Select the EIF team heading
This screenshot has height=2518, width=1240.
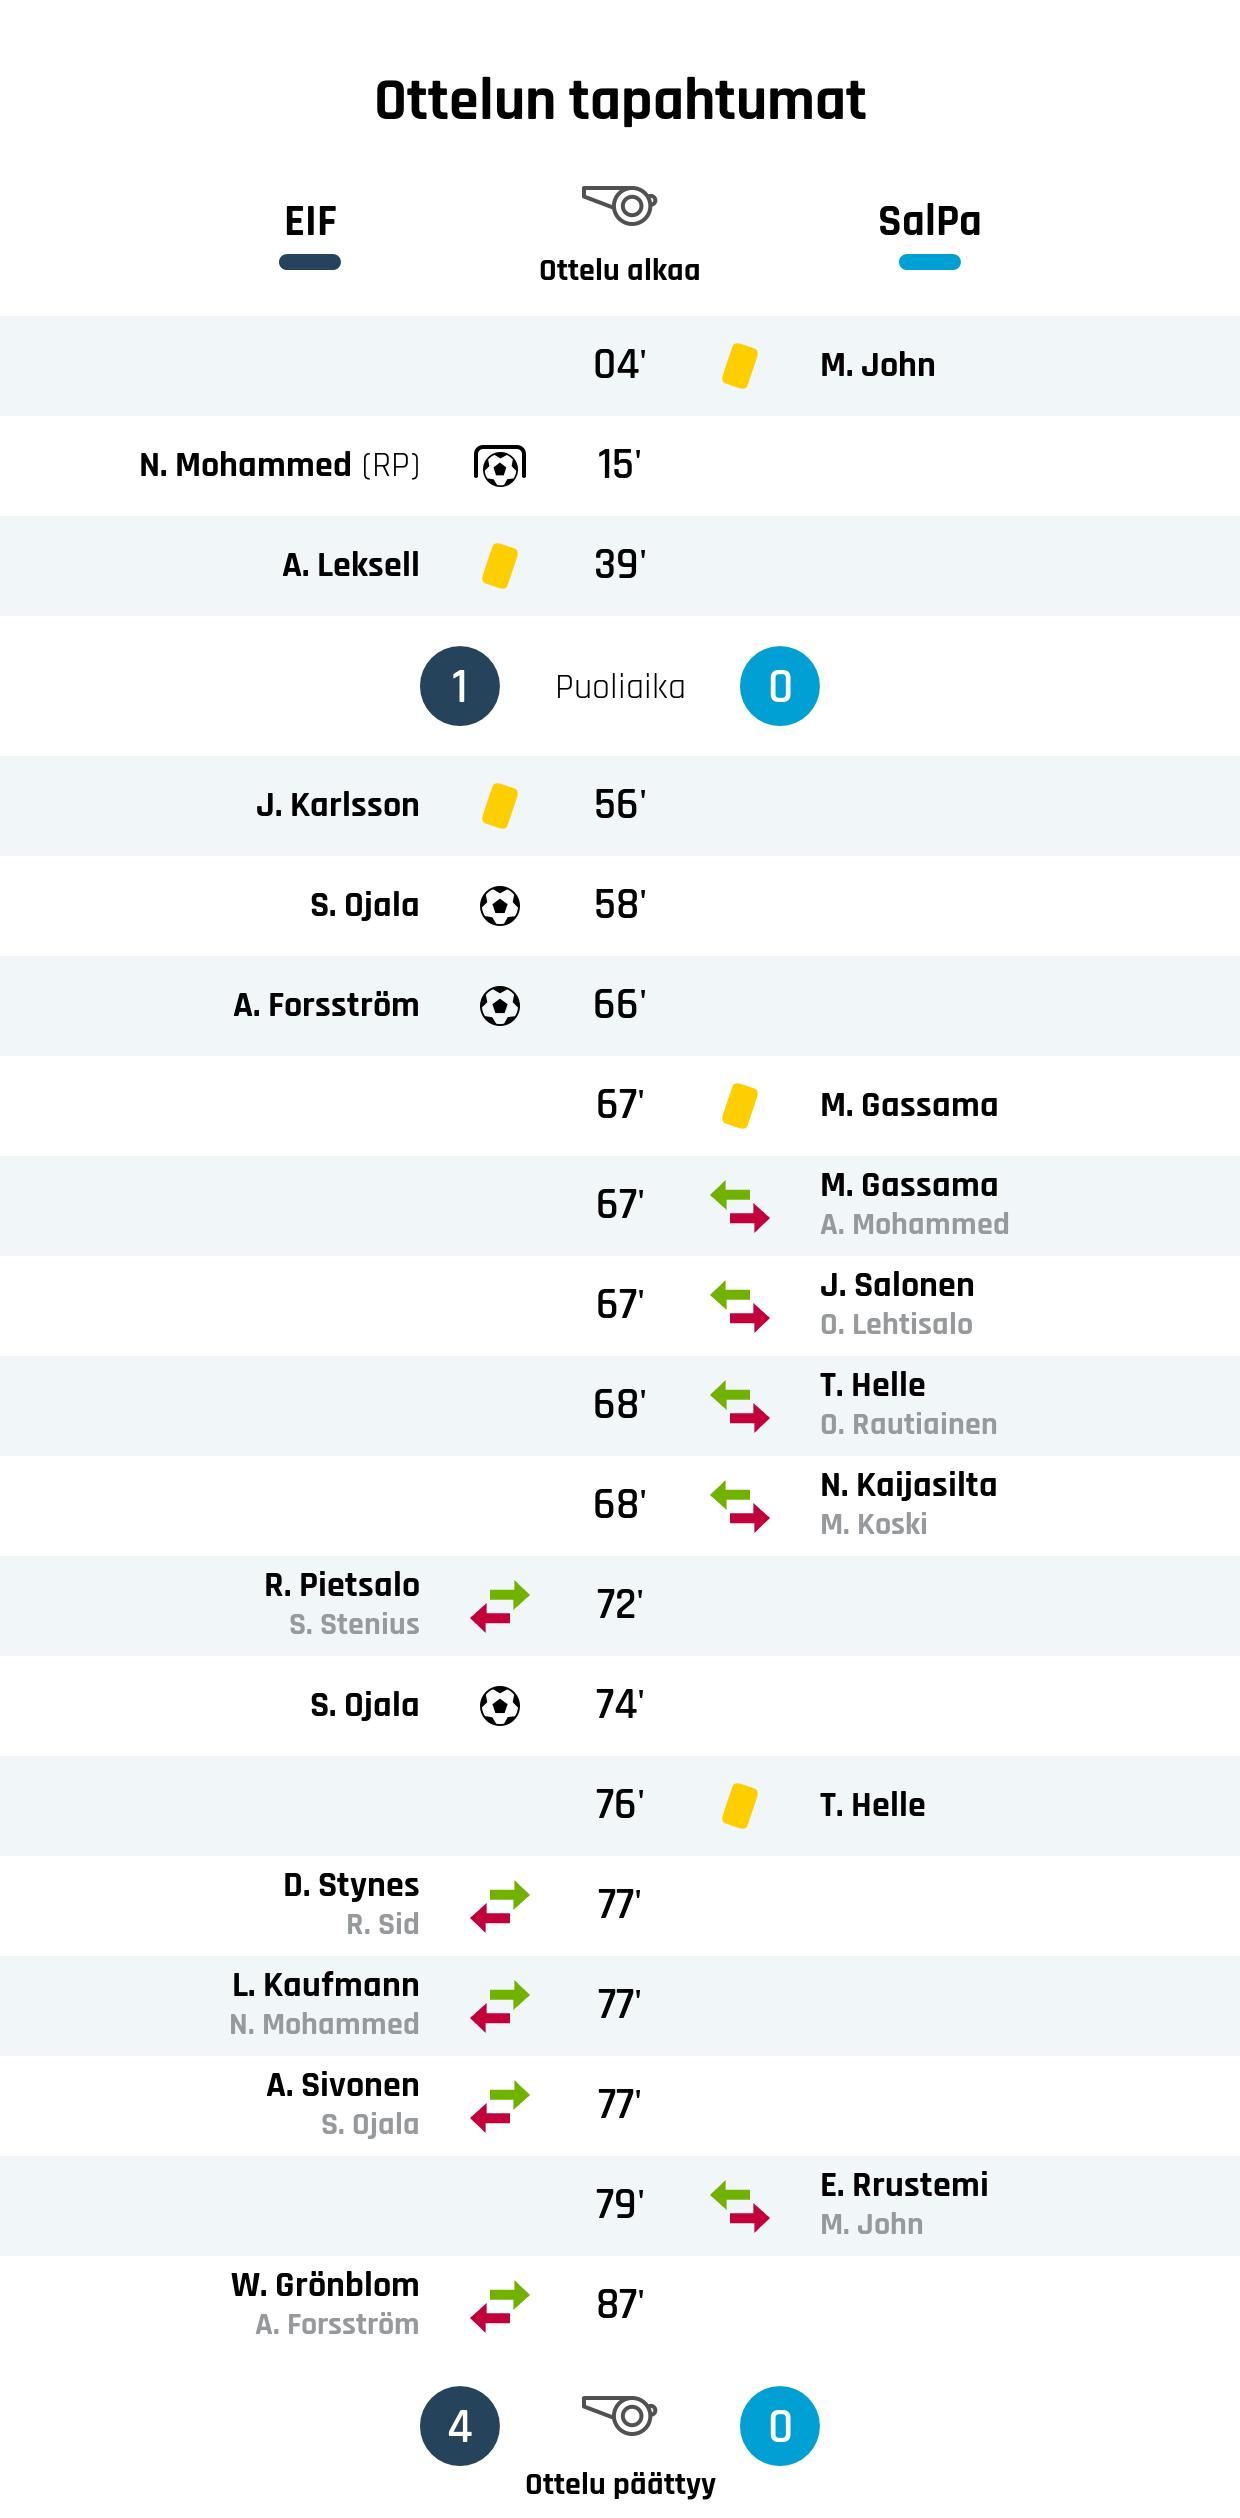[310, 222]
